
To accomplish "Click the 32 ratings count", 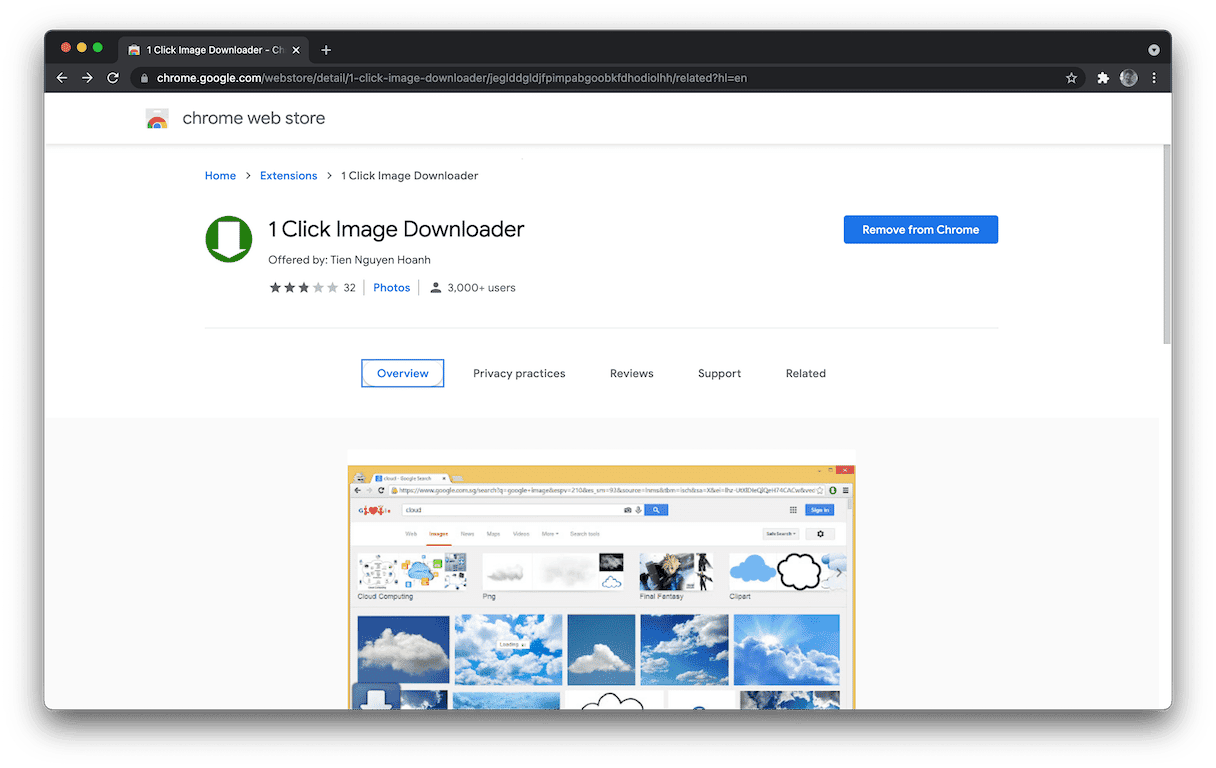I will click(350, 288).
